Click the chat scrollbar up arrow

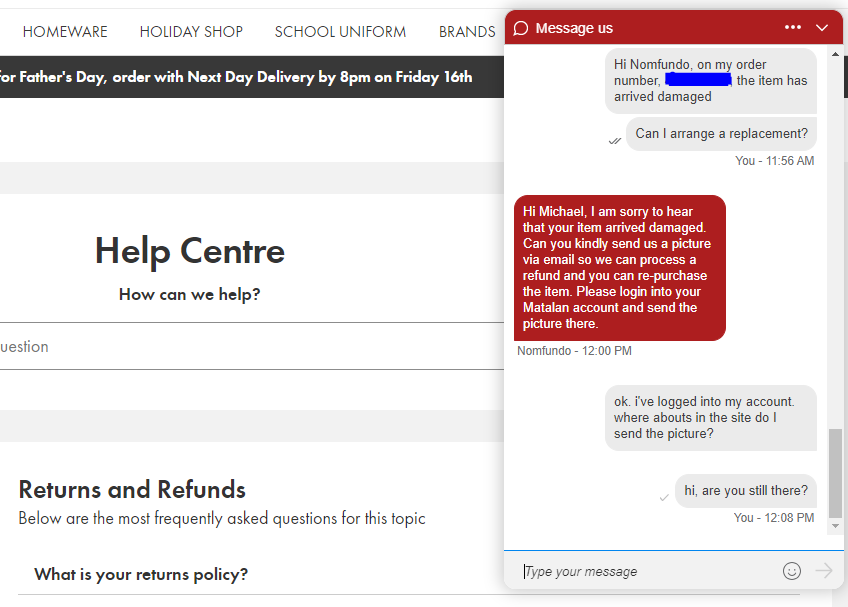click(x=835, y=54)
